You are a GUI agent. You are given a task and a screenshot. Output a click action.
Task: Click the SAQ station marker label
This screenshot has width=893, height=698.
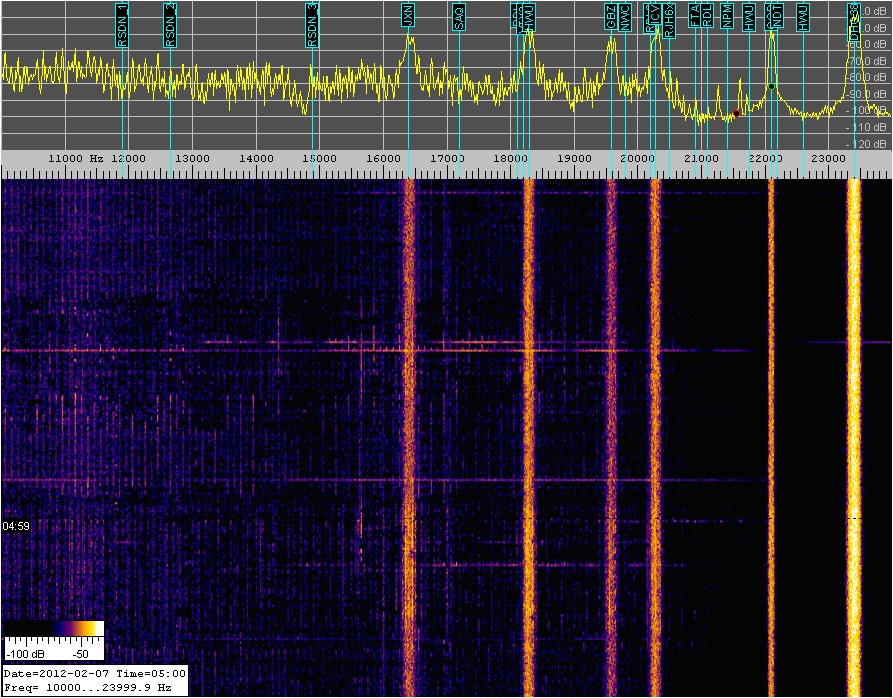point(459,17)
